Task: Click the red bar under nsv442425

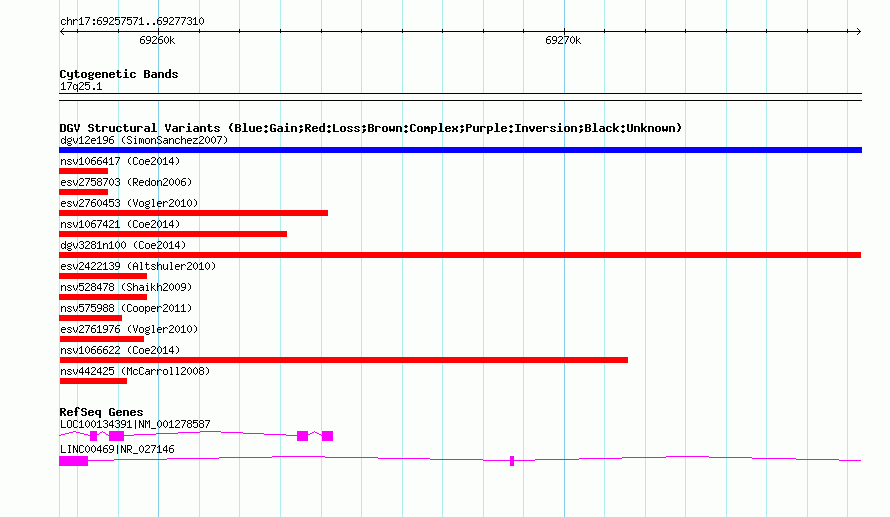Action: [x=93, y=381]
